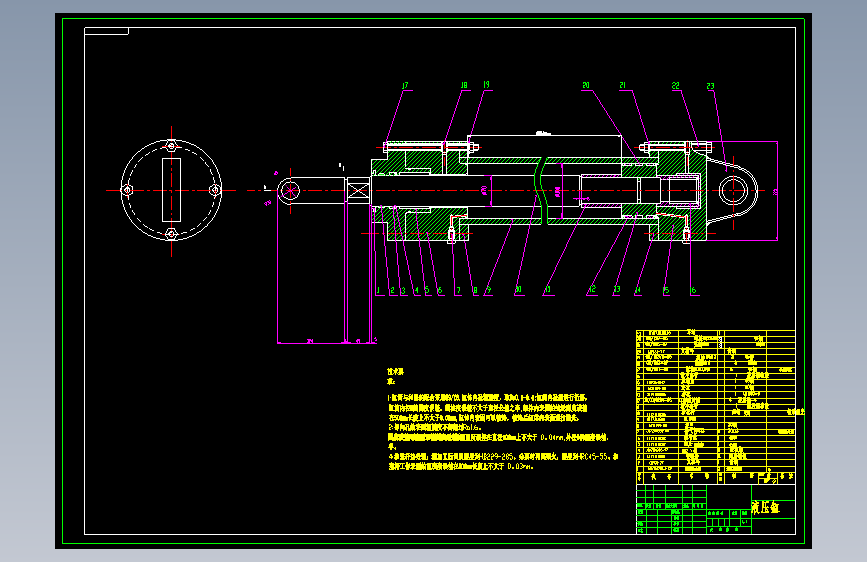Screen dimensions: 867x562
Task: Choose part callout label 15
Action: tap(666, 290)
